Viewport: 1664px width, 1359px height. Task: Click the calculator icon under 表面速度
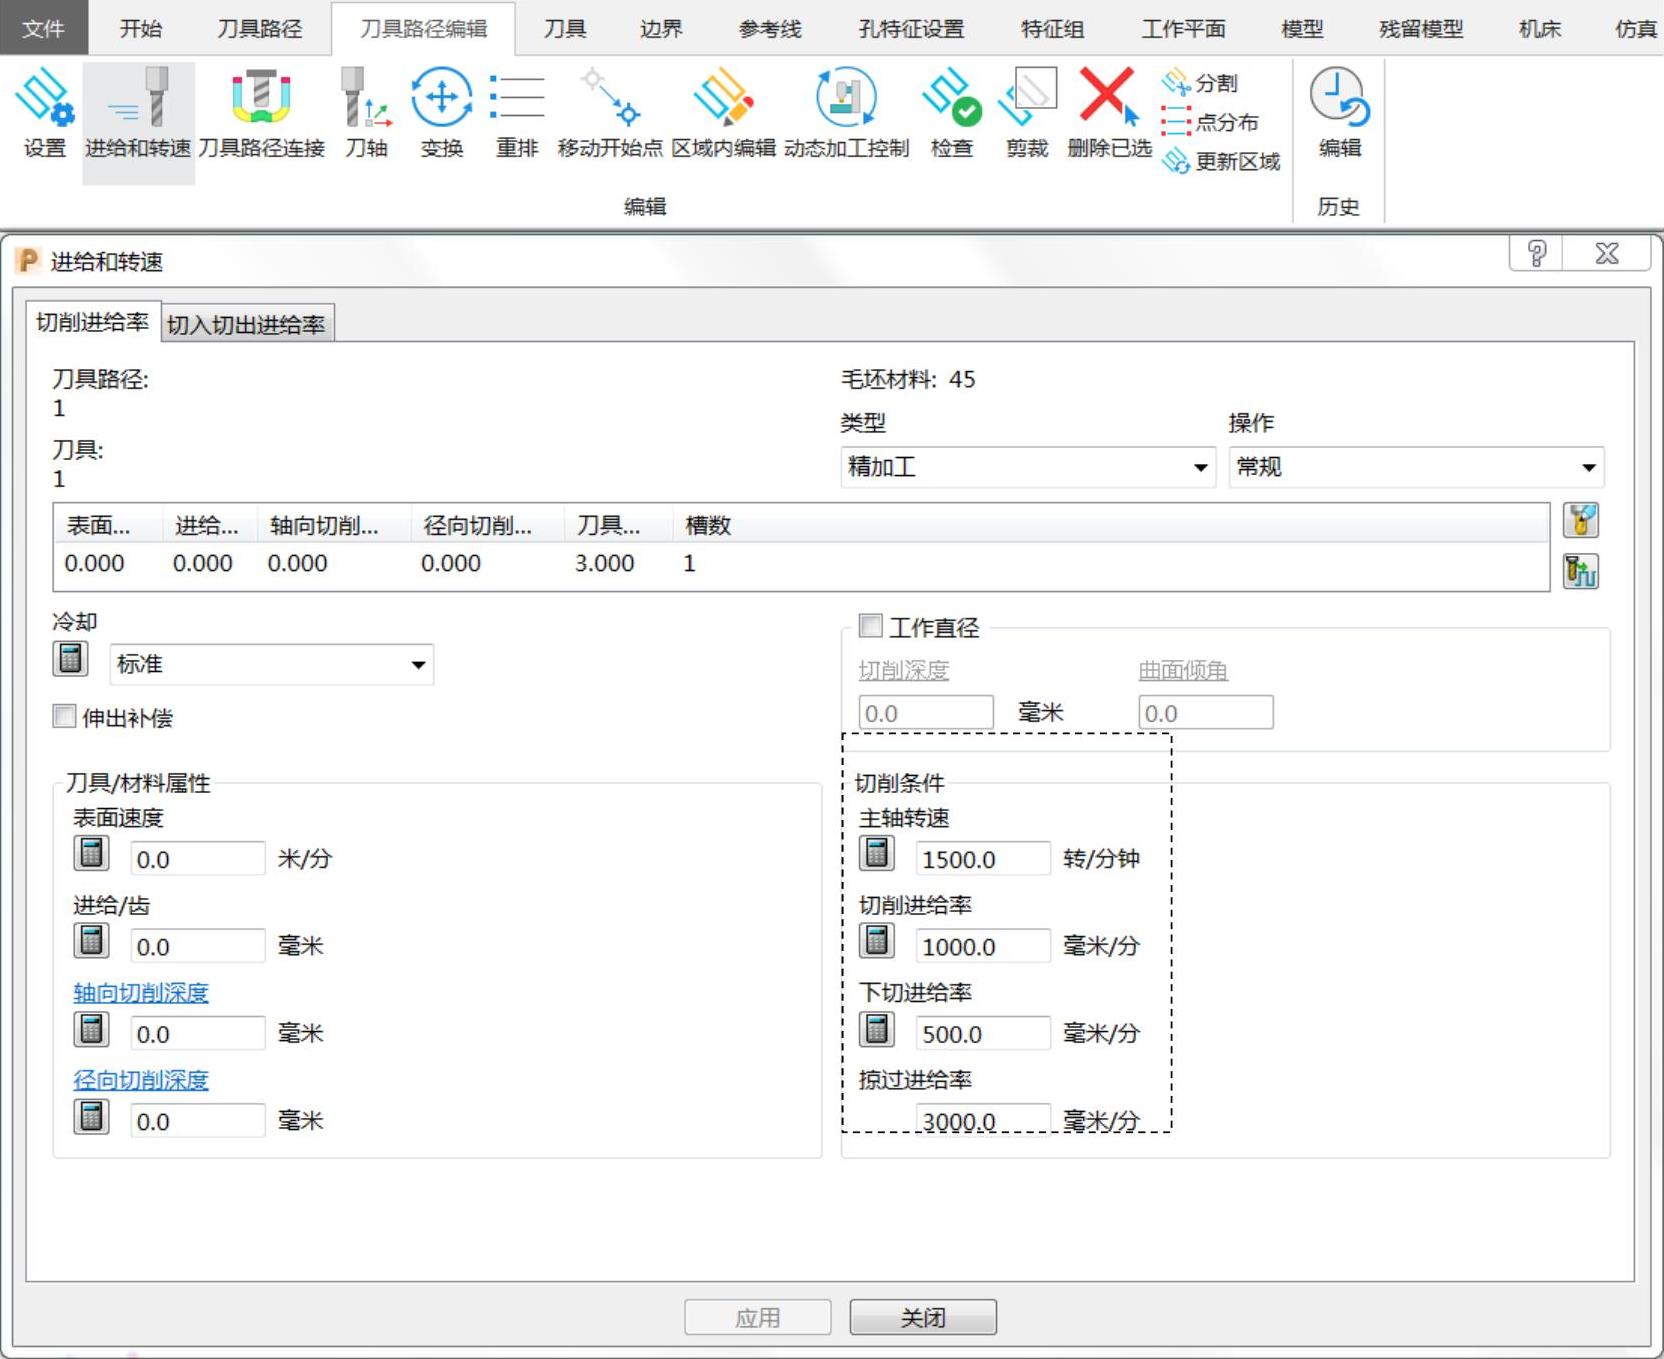[91, 855]
